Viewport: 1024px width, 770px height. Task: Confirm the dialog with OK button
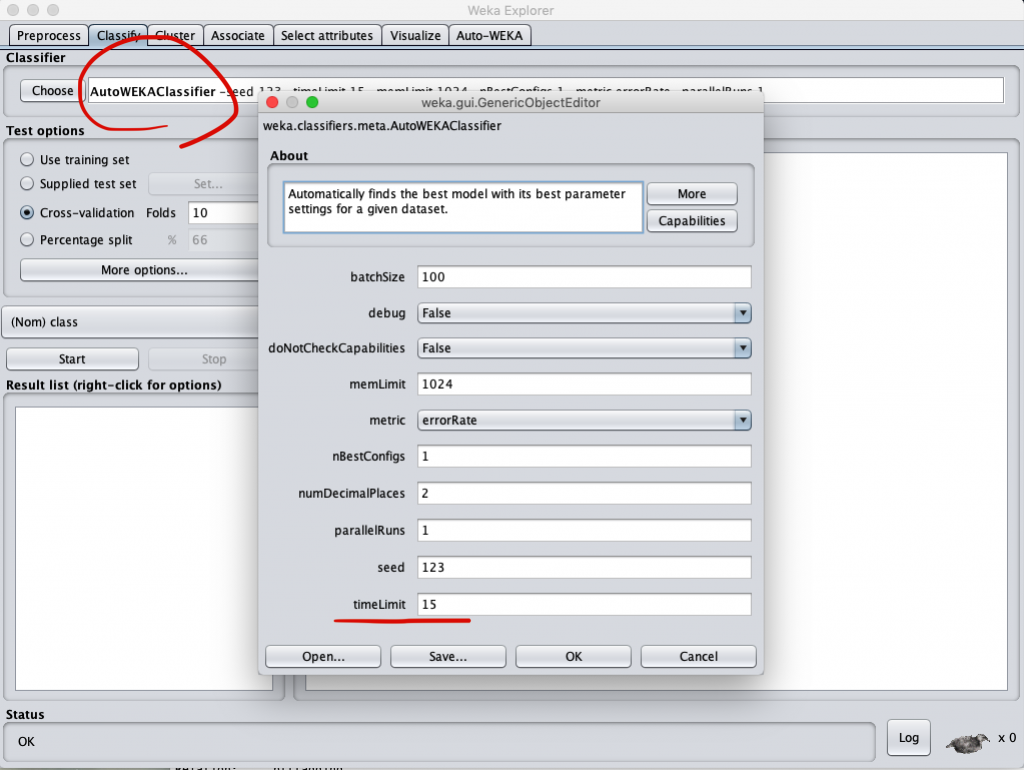[573, 656]
